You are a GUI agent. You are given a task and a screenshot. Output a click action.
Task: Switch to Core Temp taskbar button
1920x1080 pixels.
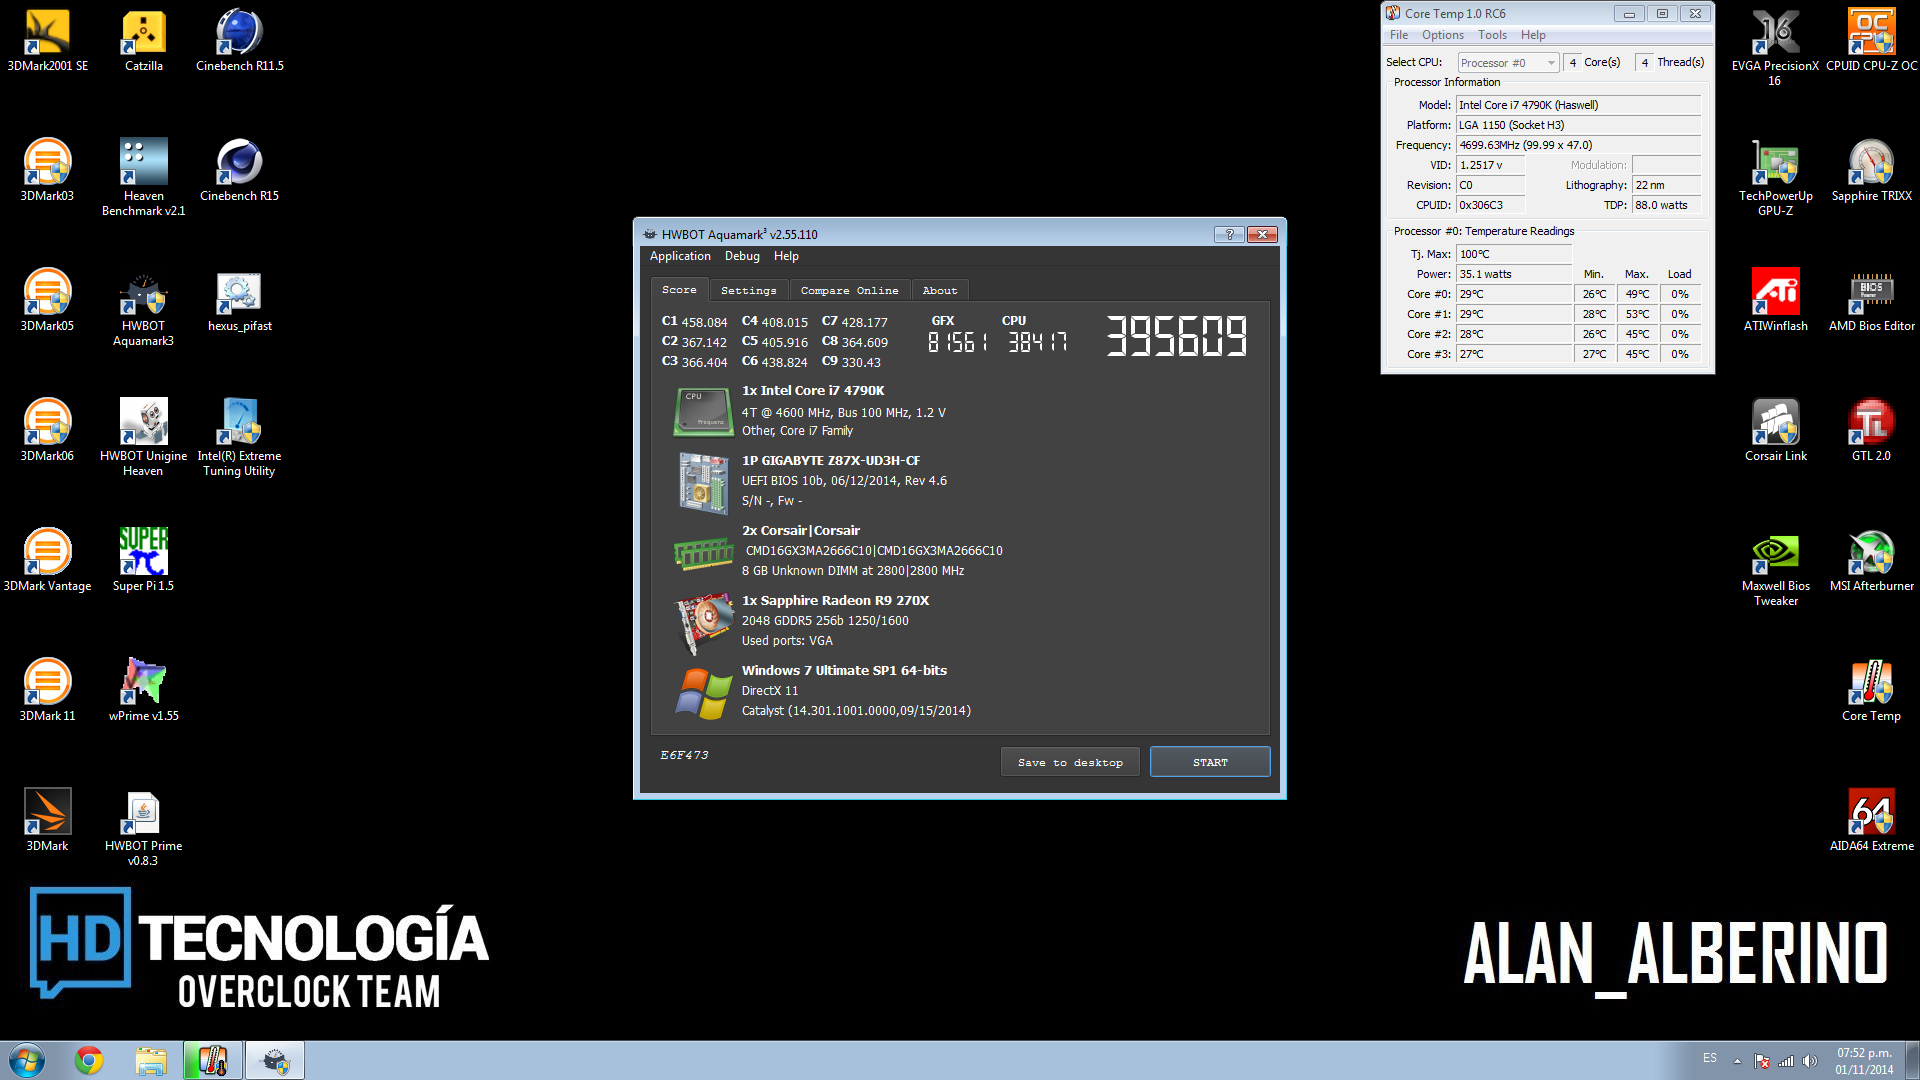tap(213, 1060)
